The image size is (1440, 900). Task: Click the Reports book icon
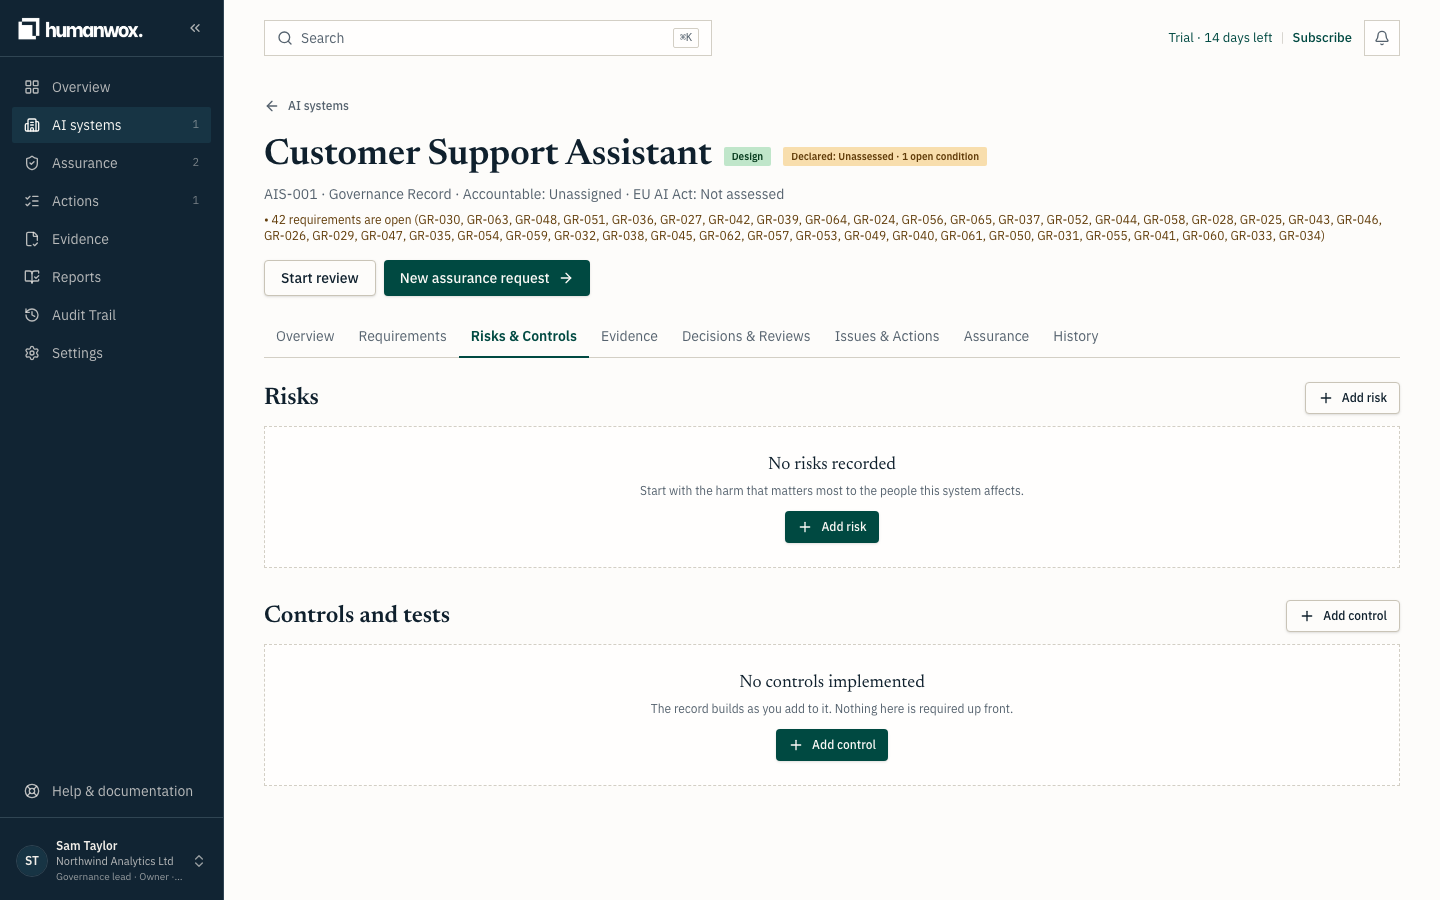[32, 277]
